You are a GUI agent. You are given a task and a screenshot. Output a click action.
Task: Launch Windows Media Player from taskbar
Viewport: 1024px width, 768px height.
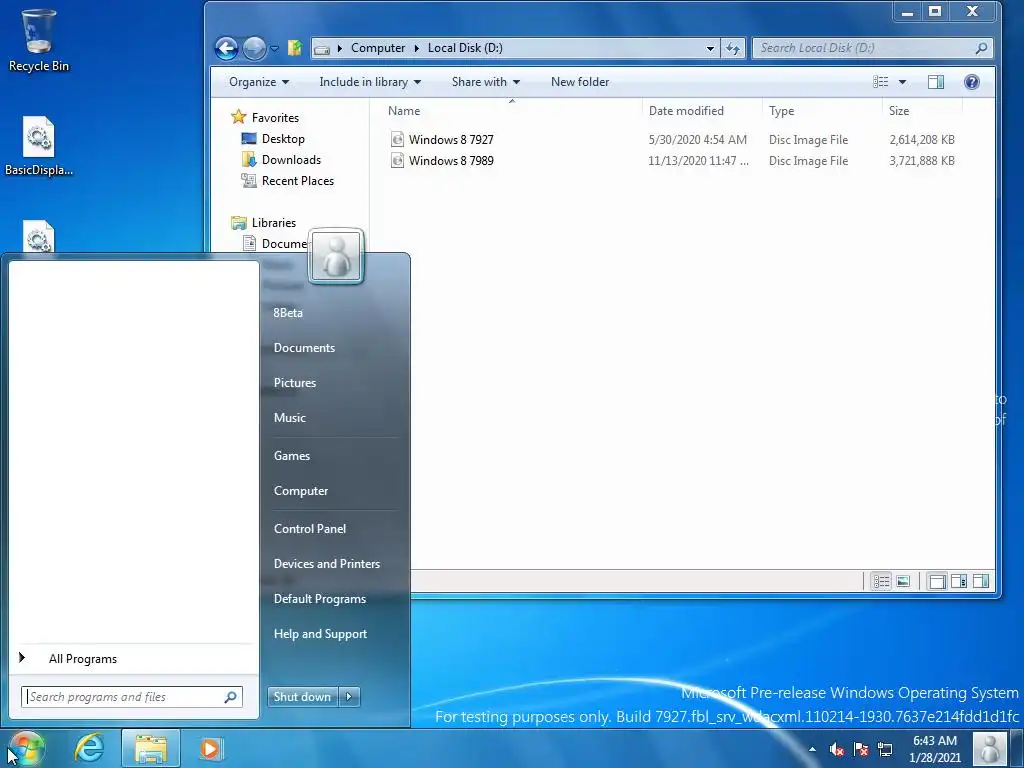point(210,748)
